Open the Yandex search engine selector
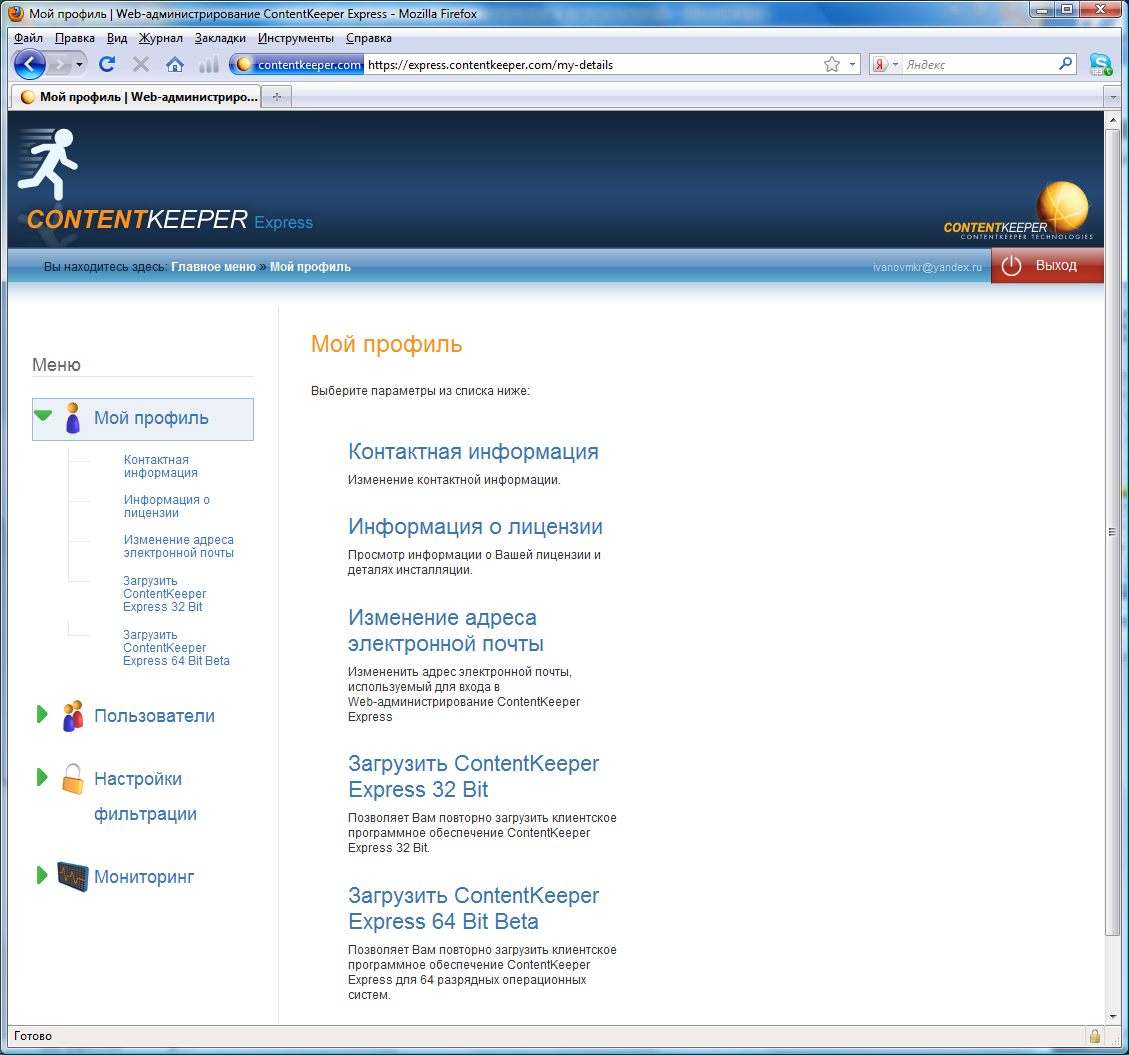The image size is (1129, 1055). point(886,65)
